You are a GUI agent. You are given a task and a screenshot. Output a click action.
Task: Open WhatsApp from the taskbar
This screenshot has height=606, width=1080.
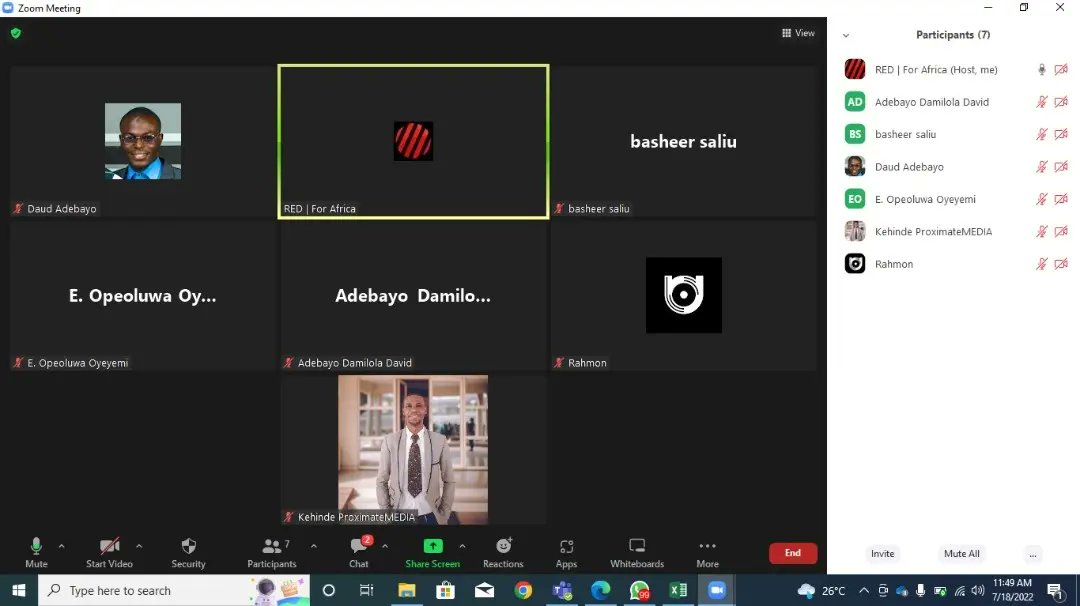coord(639,590)
